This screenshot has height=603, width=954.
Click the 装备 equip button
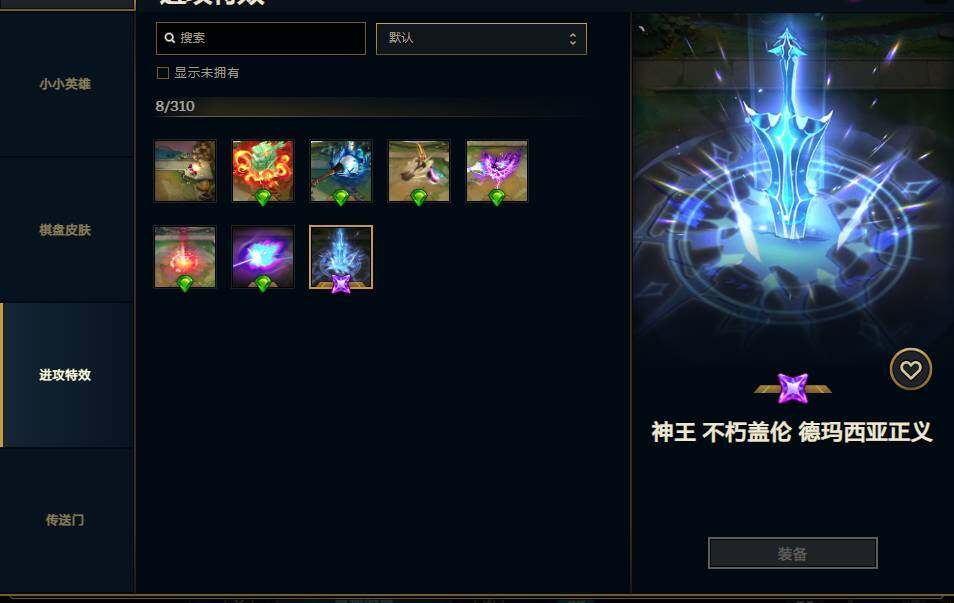pos(792,553)
